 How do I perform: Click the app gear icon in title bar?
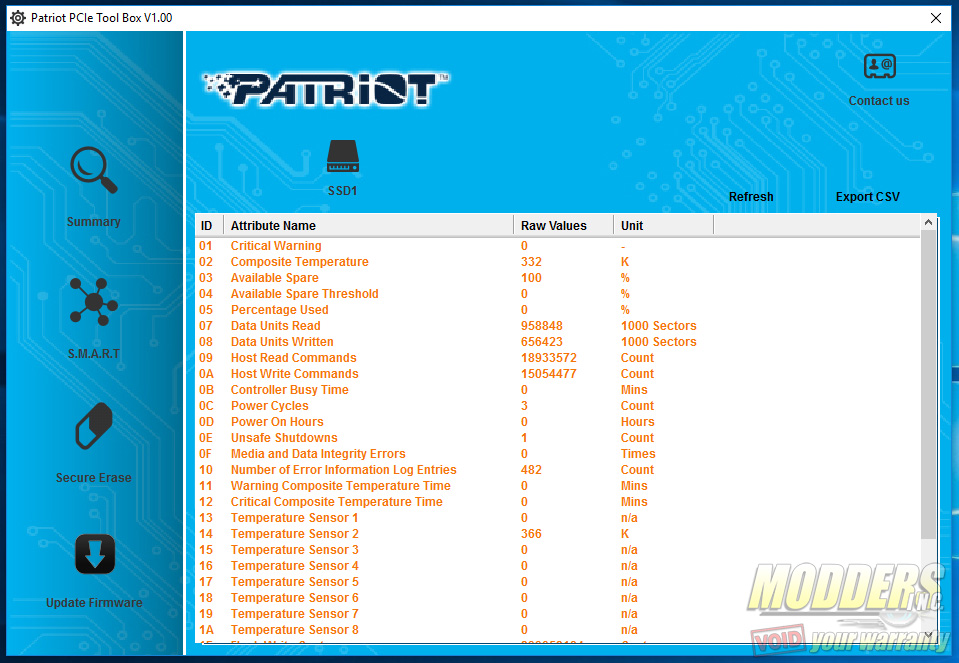[17, 17]
